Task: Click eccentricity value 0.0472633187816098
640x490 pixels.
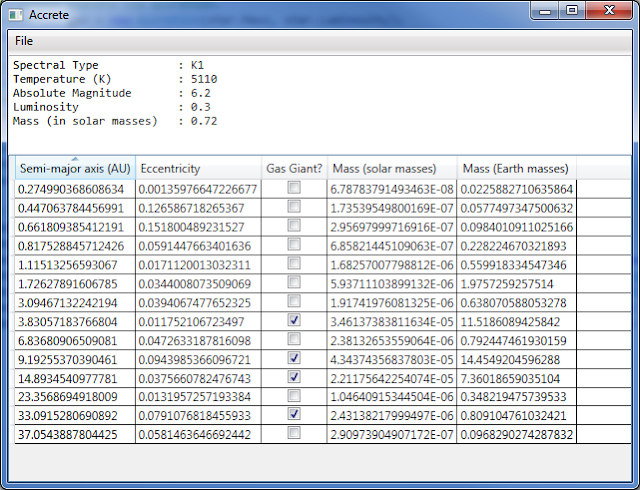Action: click(x=194, y=341)
